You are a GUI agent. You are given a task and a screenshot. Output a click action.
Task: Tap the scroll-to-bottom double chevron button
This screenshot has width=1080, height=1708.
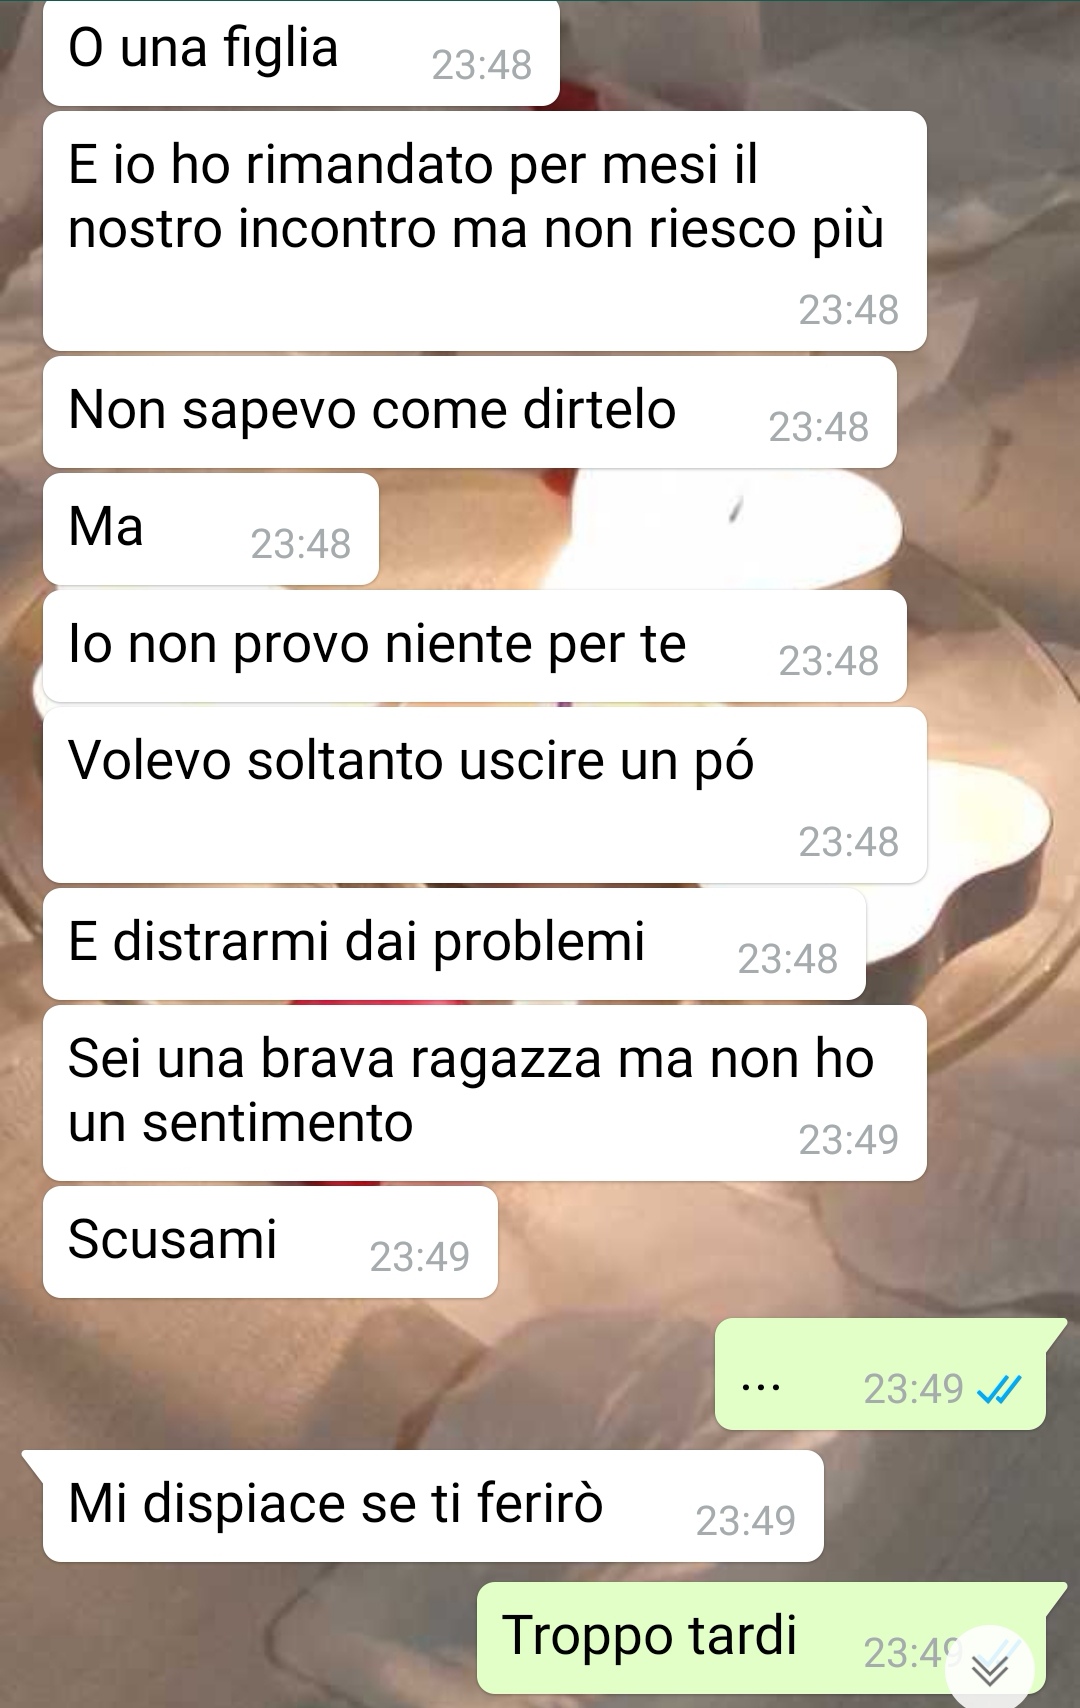[990, 1668]
